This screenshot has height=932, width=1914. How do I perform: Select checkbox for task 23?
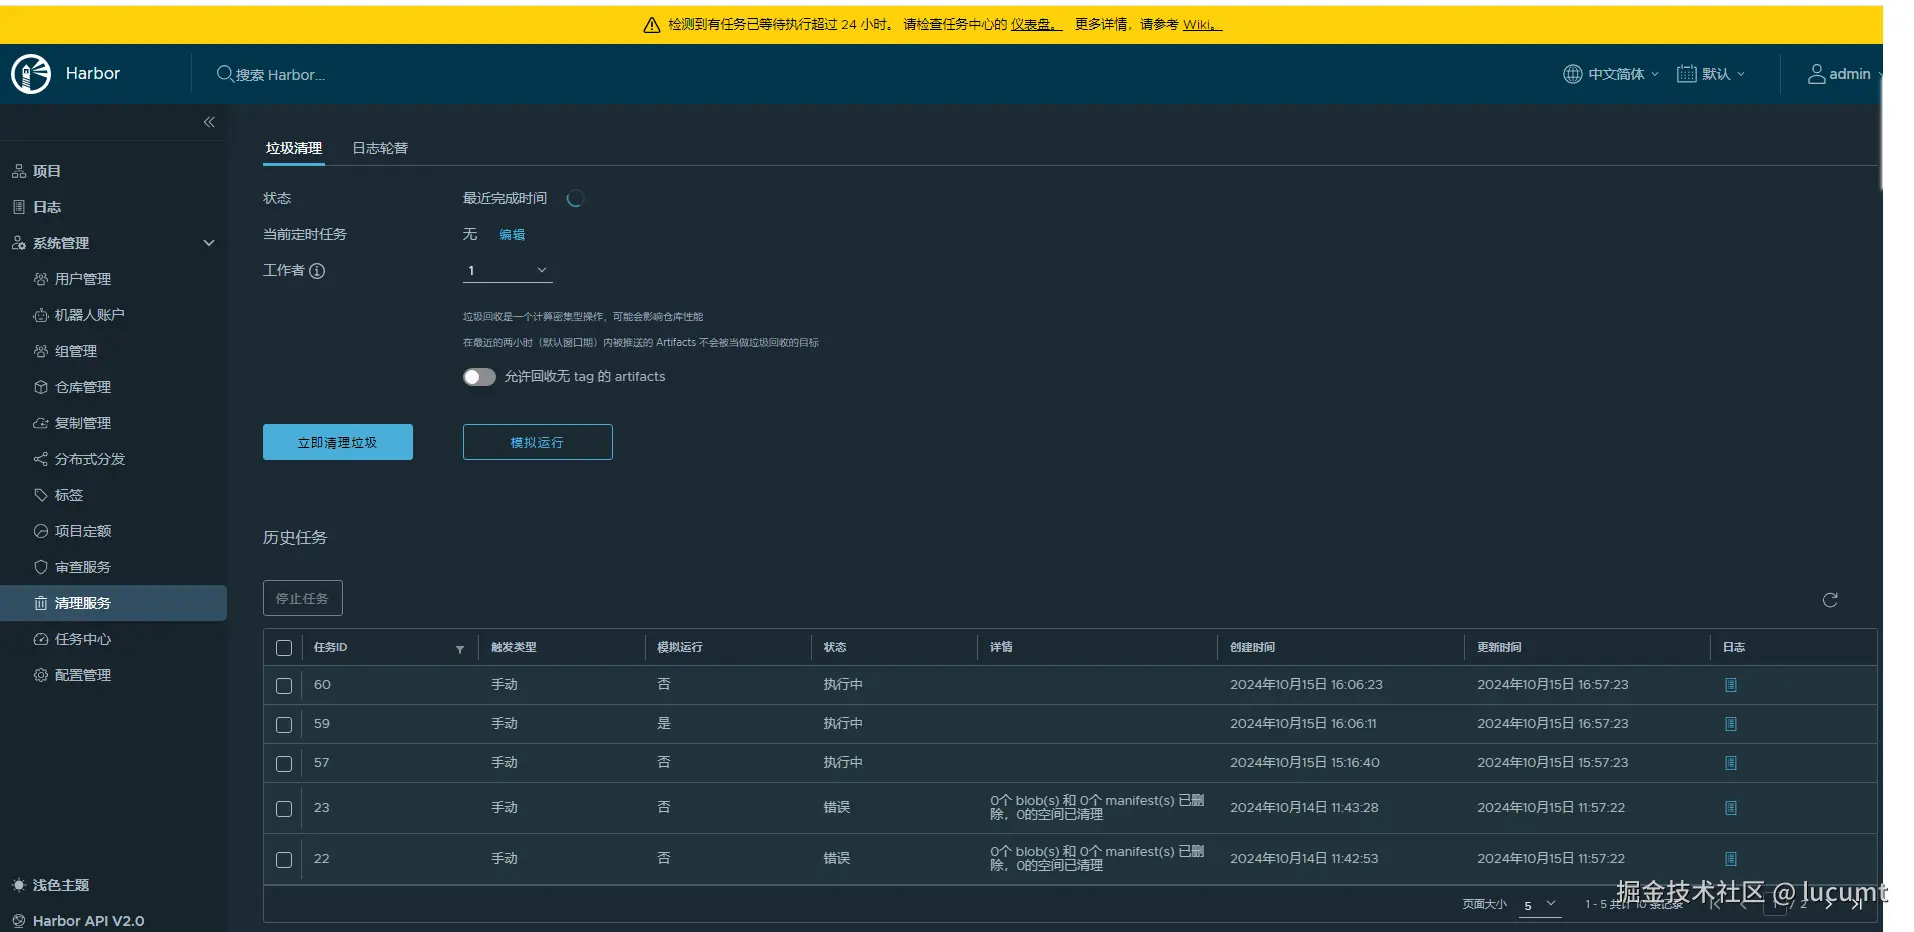(x=284, y=809)
